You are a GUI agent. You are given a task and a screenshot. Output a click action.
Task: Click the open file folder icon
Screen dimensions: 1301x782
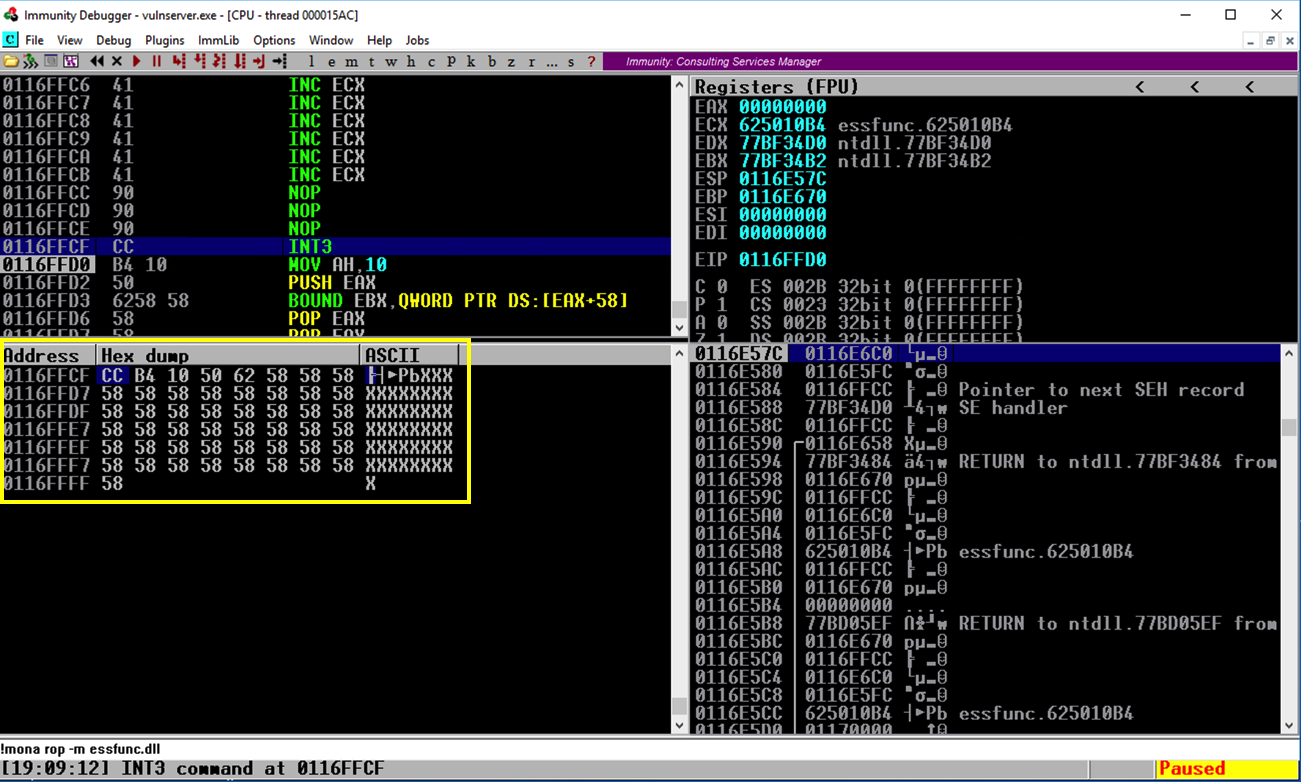click(11, 62)
